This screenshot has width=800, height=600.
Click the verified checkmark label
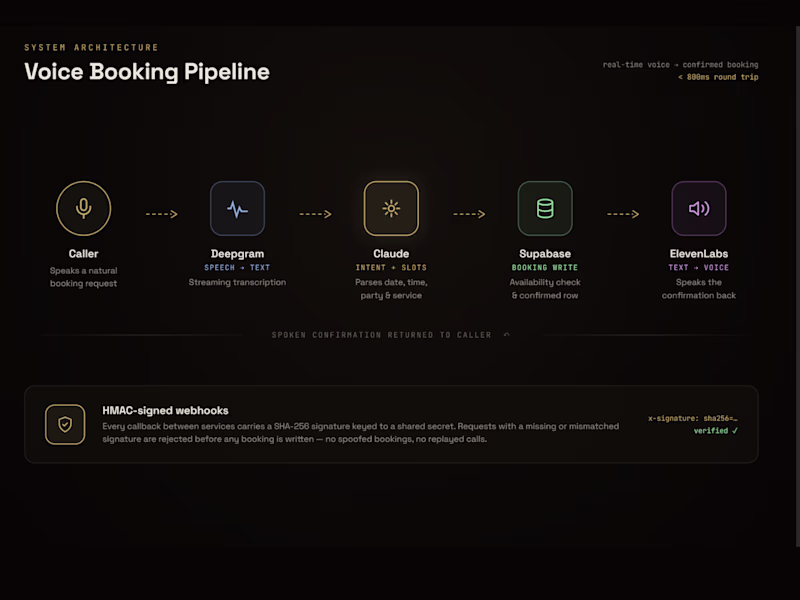tap(715, 431)
